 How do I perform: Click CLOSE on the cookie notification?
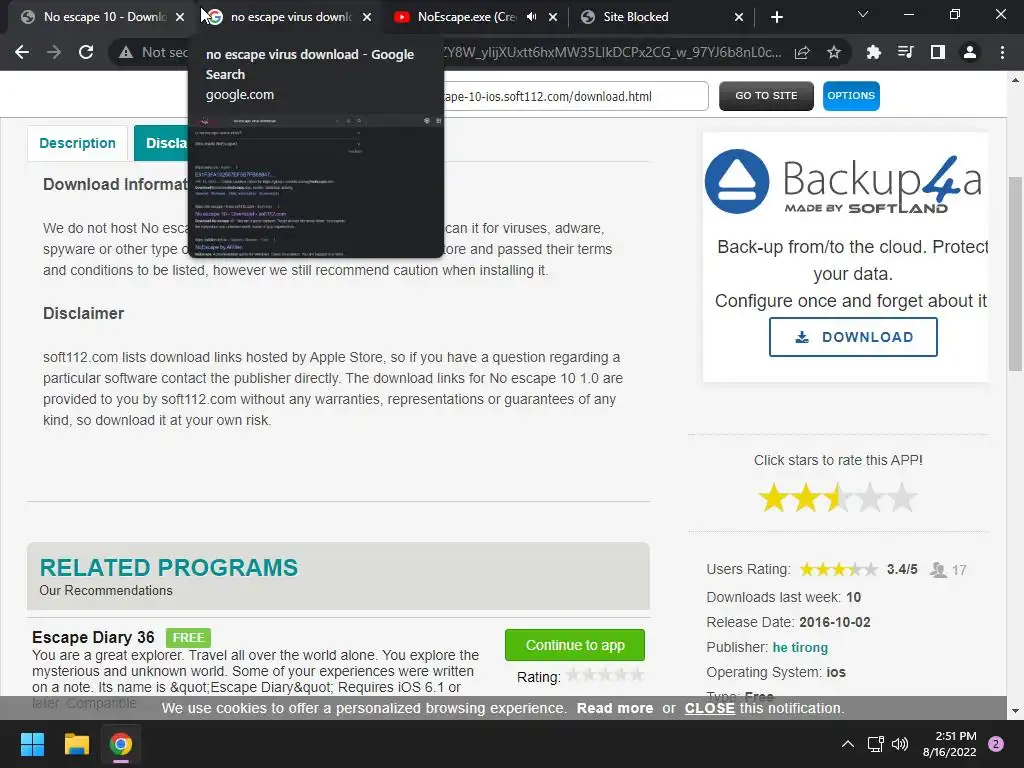point(710,708)
